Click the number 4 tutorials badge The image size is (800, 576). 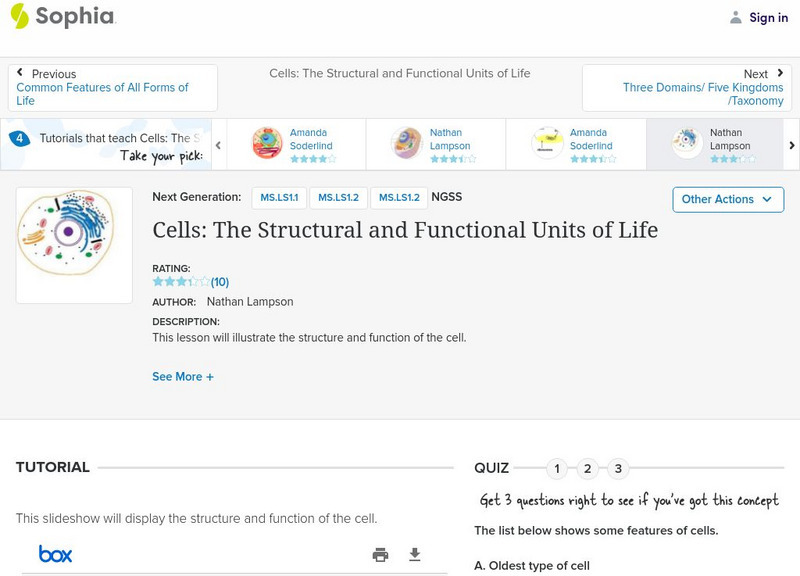[x=19, y=139]
